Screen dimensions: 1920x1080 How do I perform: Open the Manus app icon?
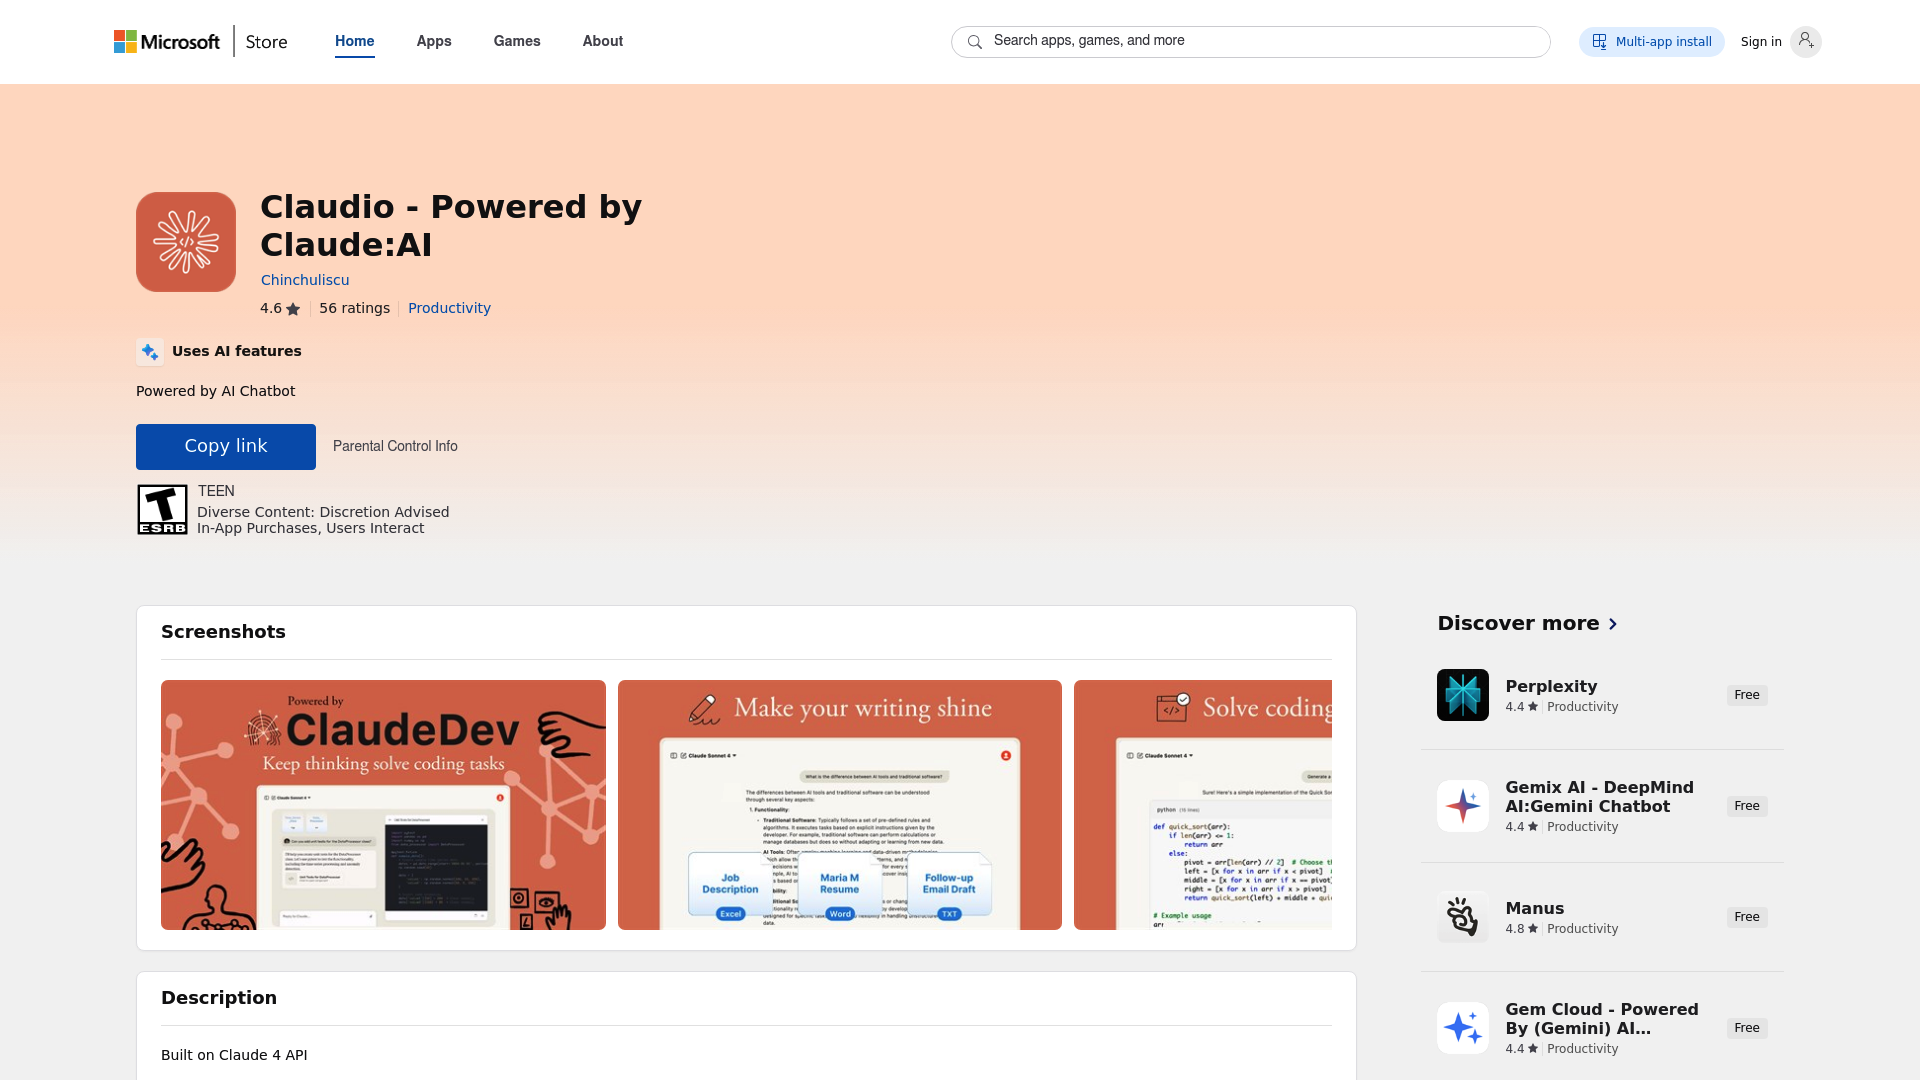tap(1462, 917)
